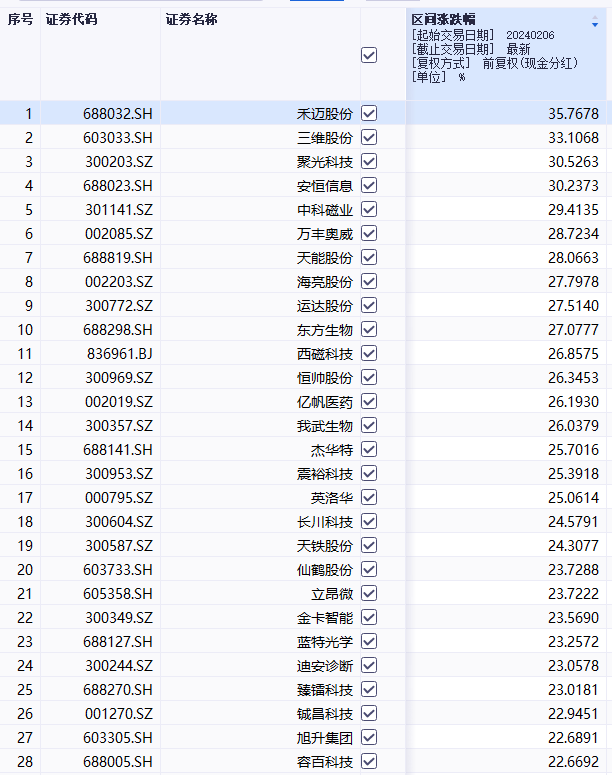This screenshot has width=612, height=775.
Task: Select stock code 836961.BJ
Action: coord(120,354)
